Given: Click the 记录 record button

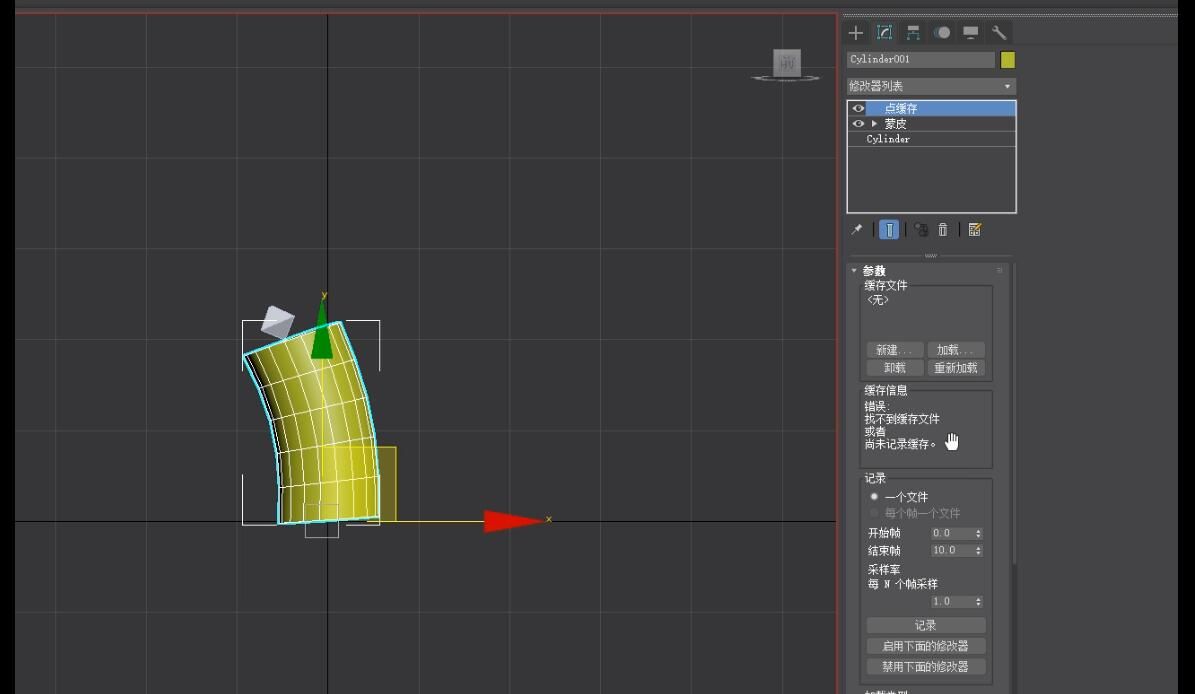Looking at the screenshot, I should tap(926, 625).
